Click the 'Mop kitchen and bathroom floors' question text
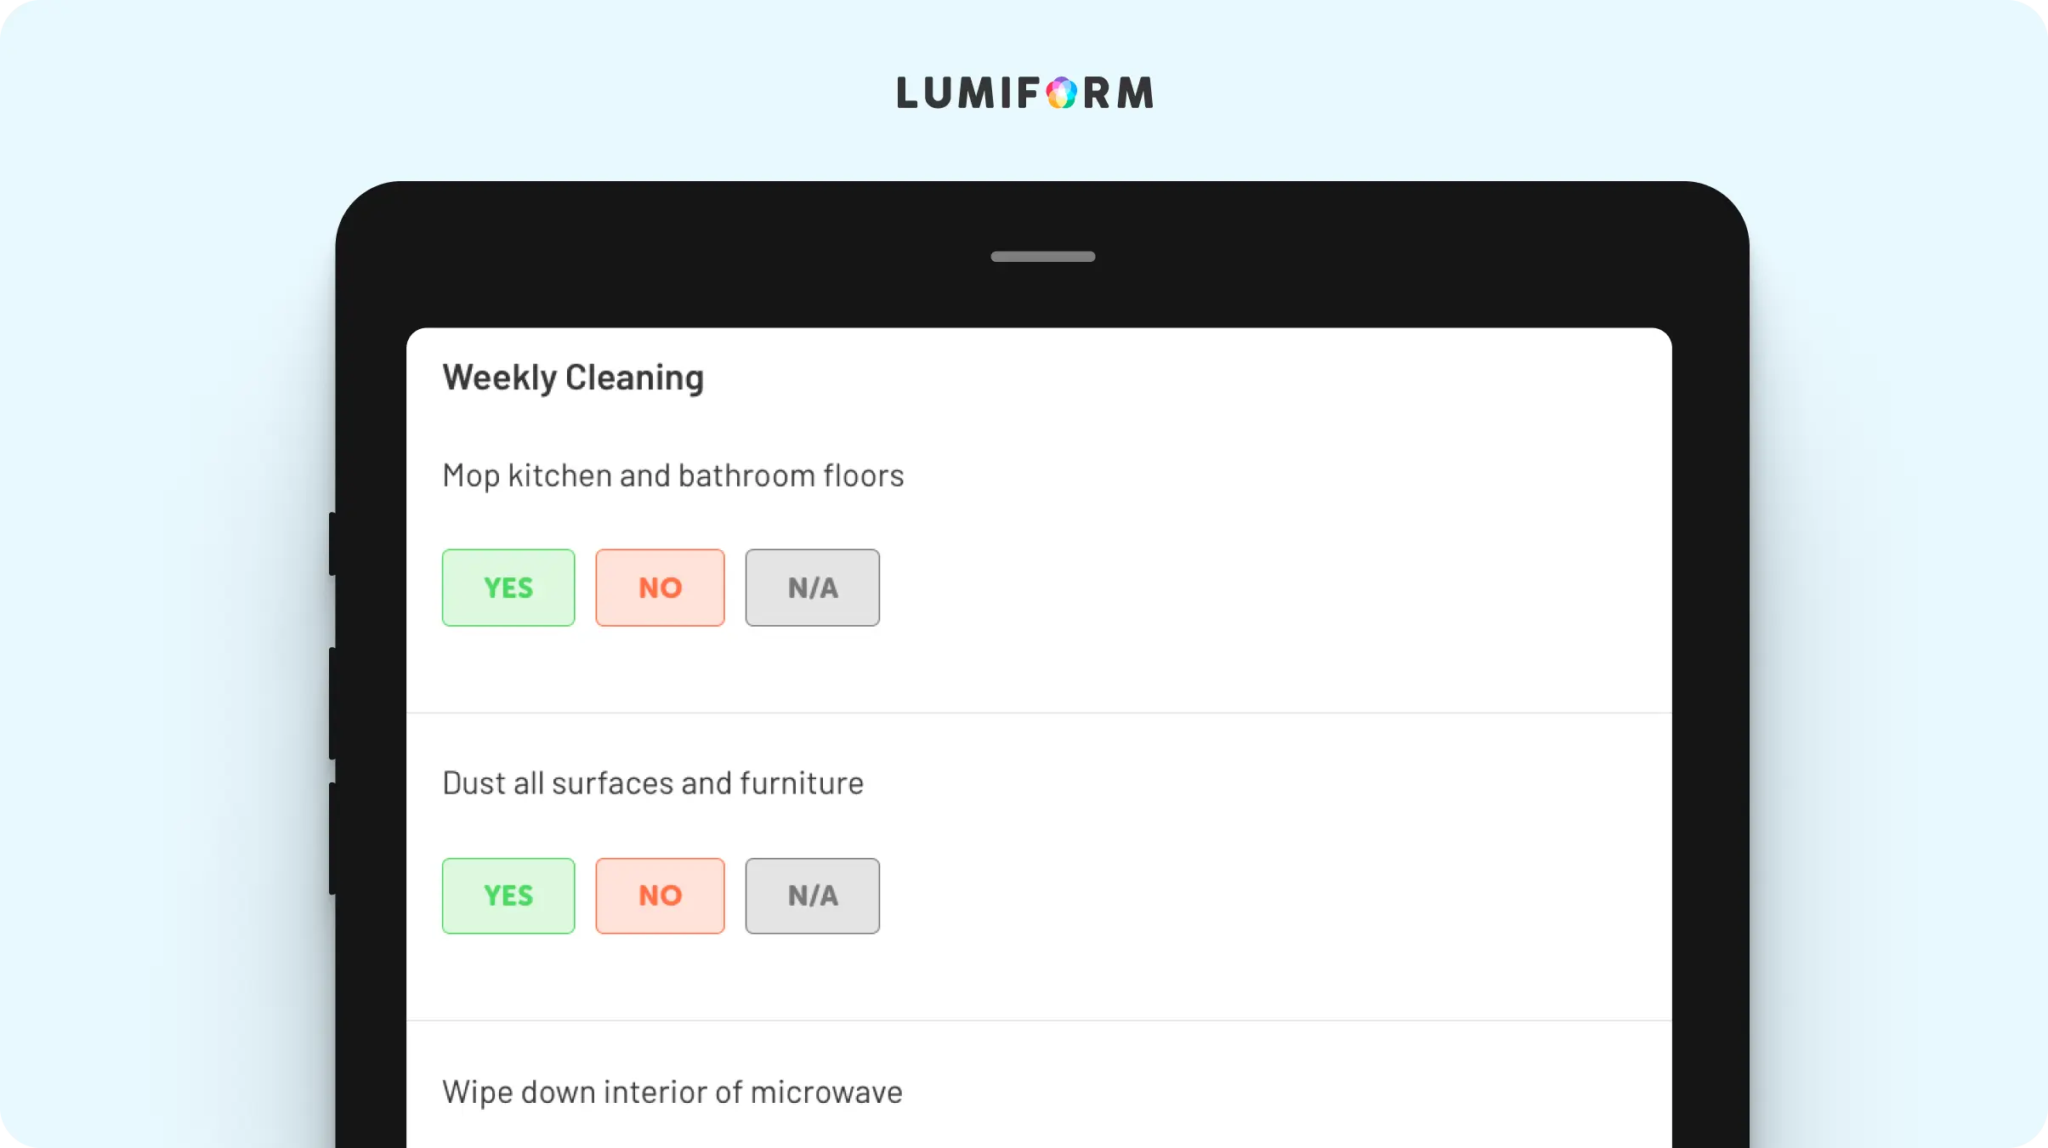Screen dimensions: 2048x1148 coord(673,476)
